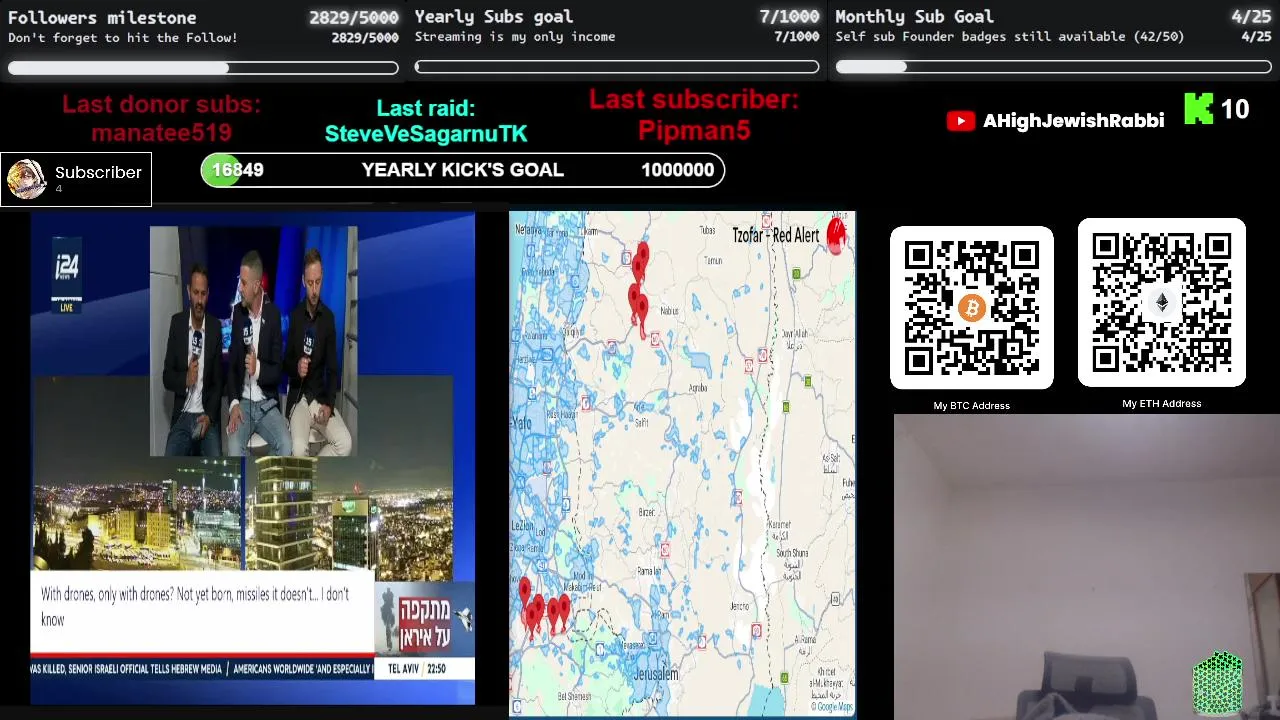Click the South Shuna map label
The height and width of the screenshot is (720, 1280).
pos(792,553)
